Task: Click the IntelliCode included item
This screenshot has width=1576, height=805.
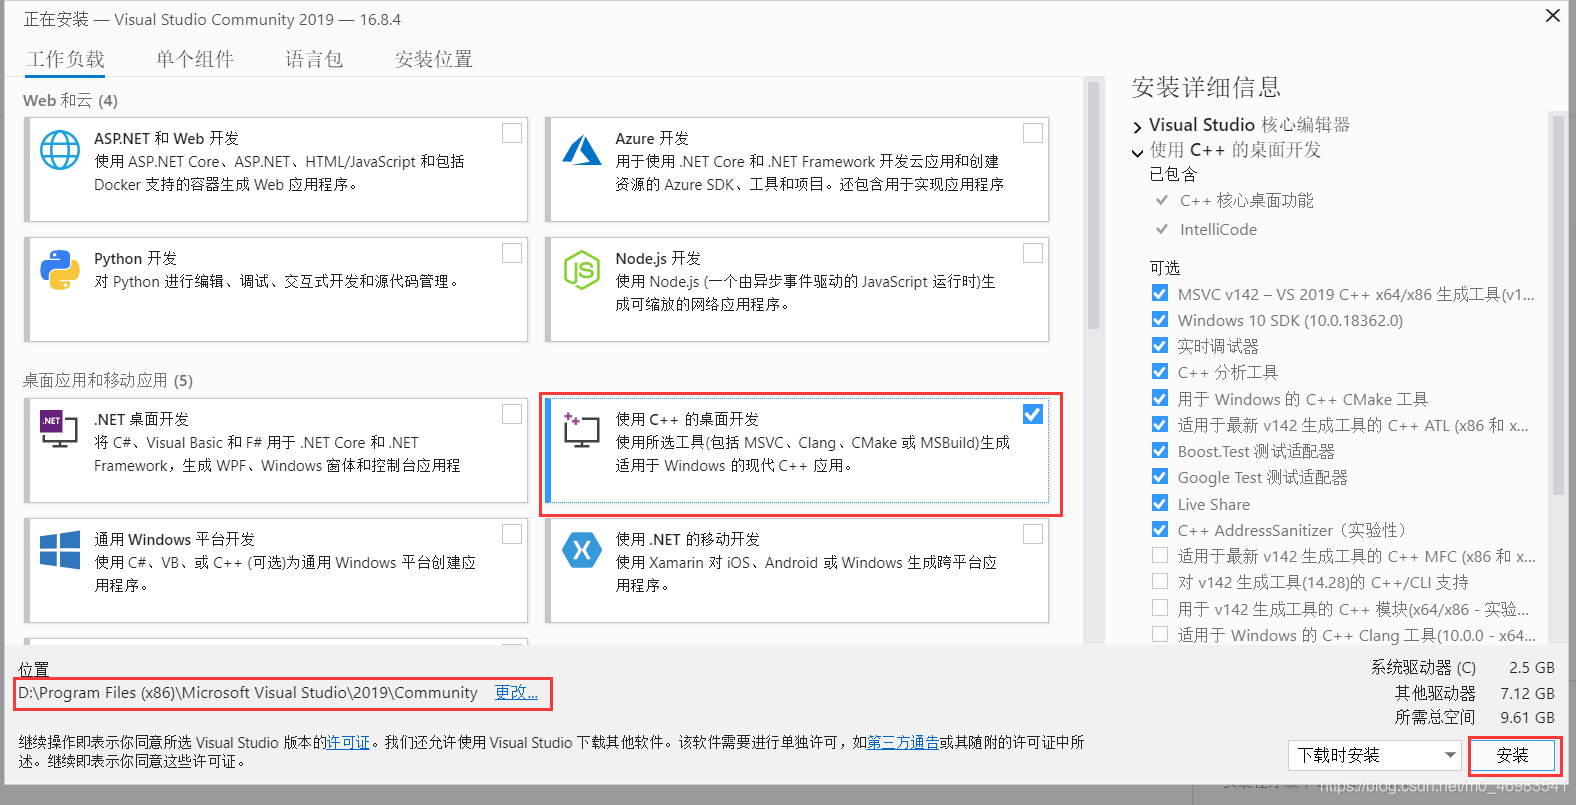Action: [x=1218, y=229]
